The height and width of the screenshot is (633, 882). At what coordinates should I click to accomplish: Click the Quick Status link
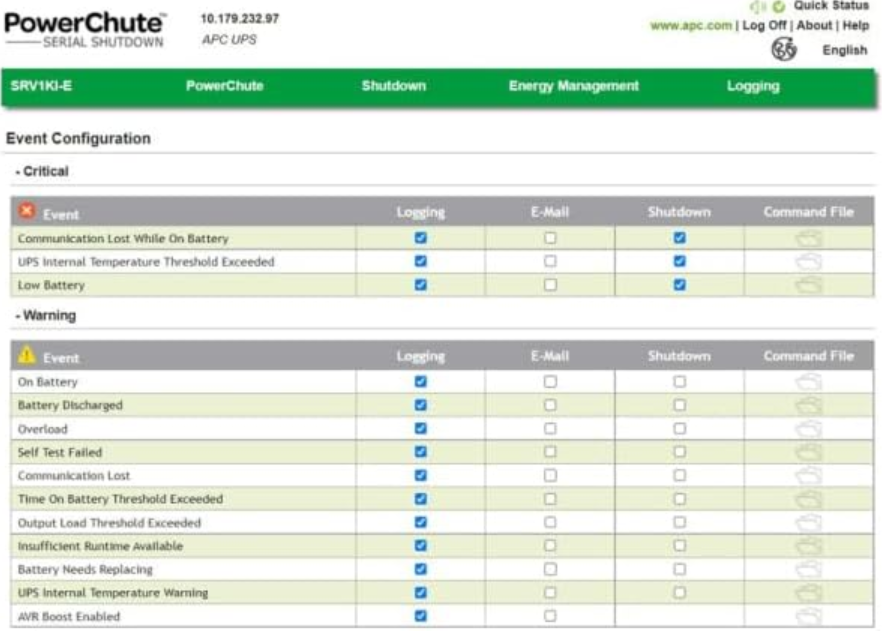pos(831,6)
